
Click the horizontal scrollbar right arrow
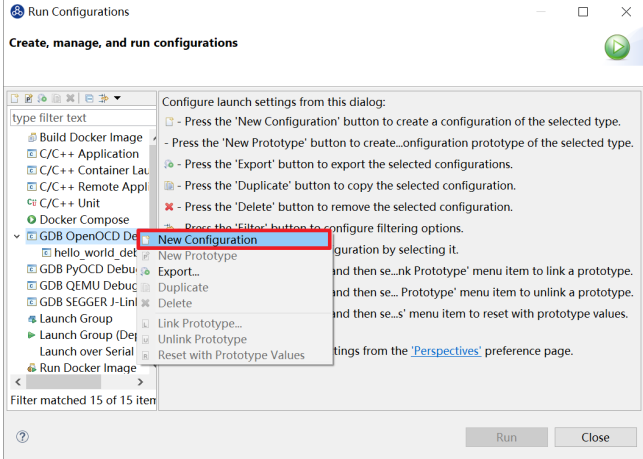[141, 382]
